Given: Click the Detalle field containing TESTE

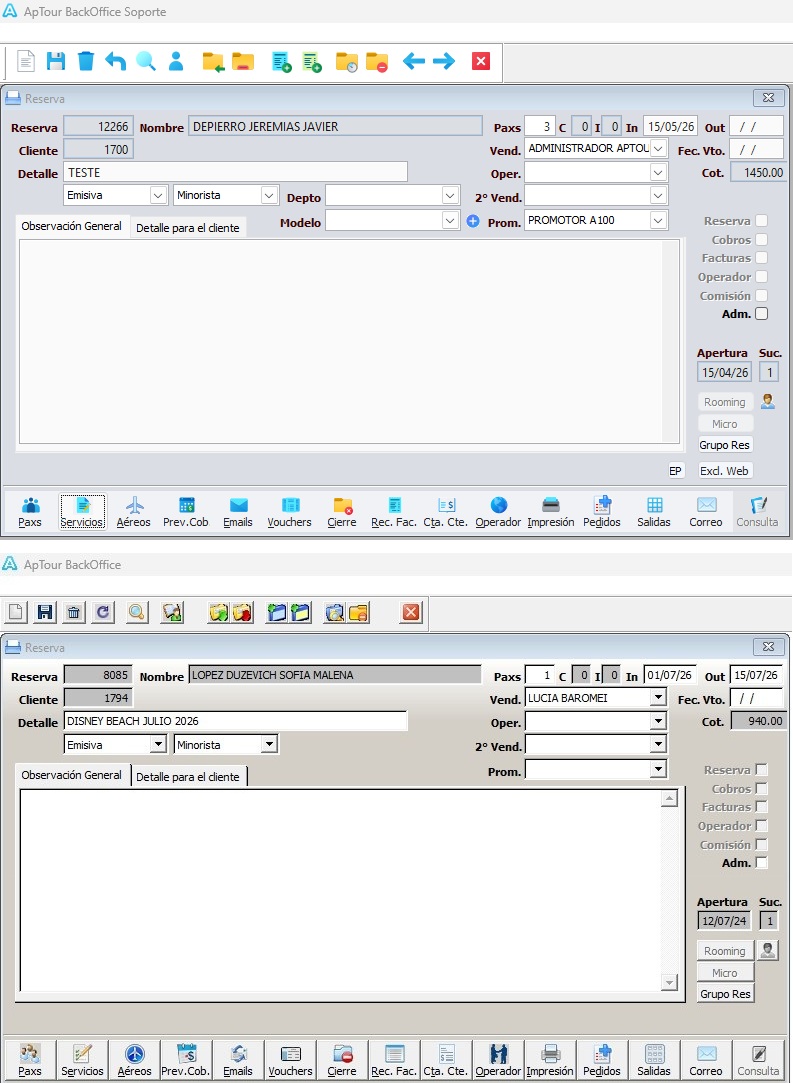Looking at the screenshot, I should coord(235,173).
